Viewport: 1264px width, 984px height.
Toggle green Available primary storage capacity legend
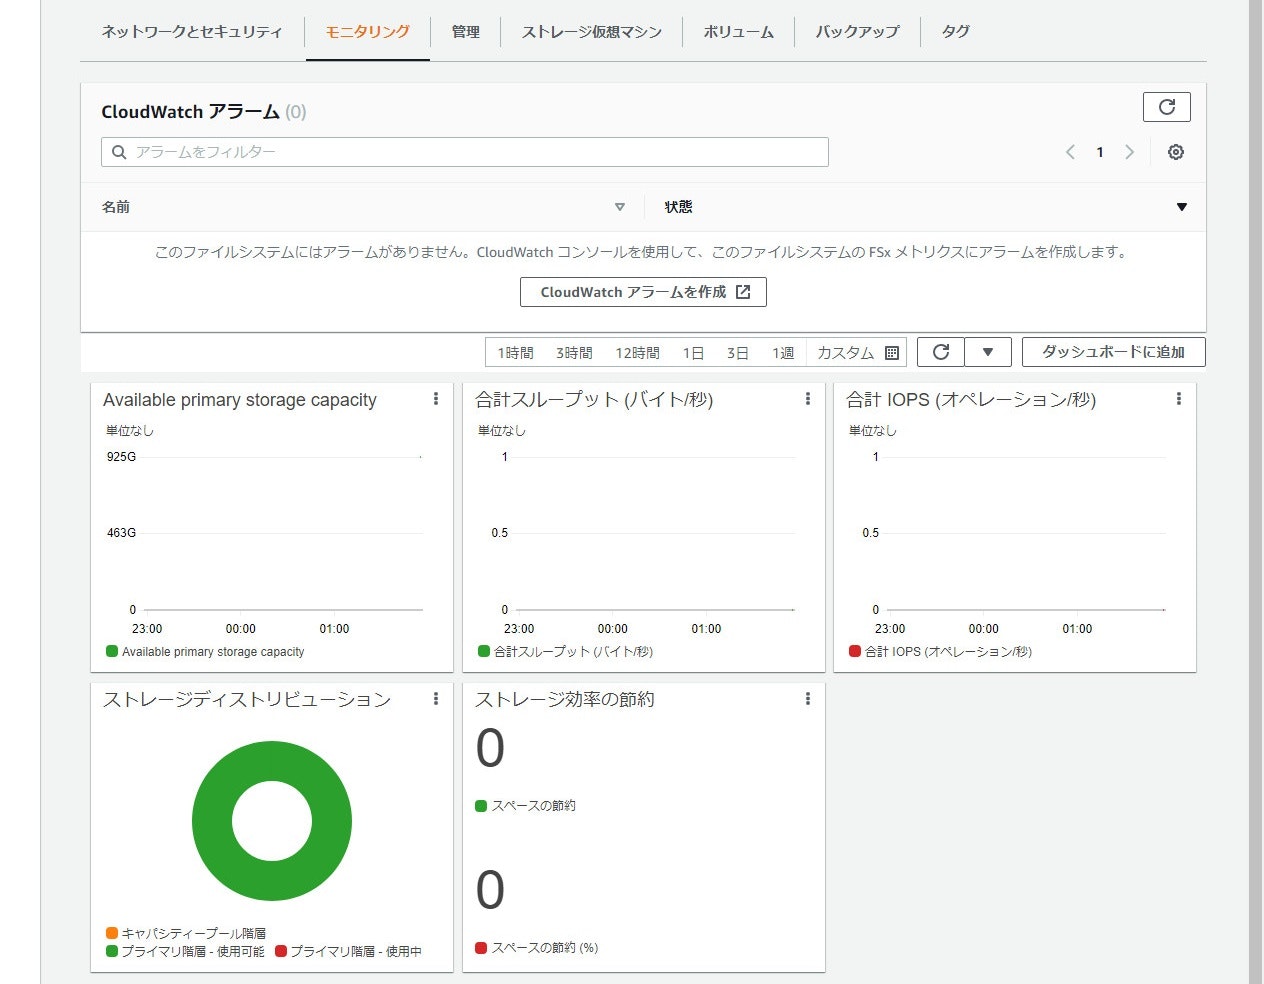[205, 652]
